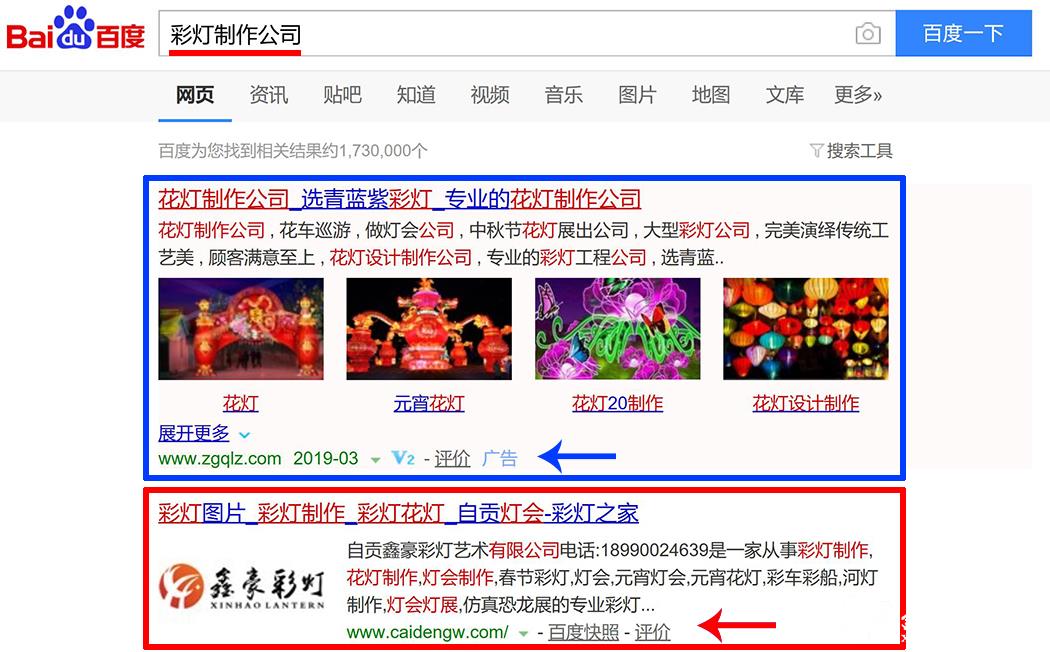Click the www.zgqlz.com URL

click(x=220, y=459)
